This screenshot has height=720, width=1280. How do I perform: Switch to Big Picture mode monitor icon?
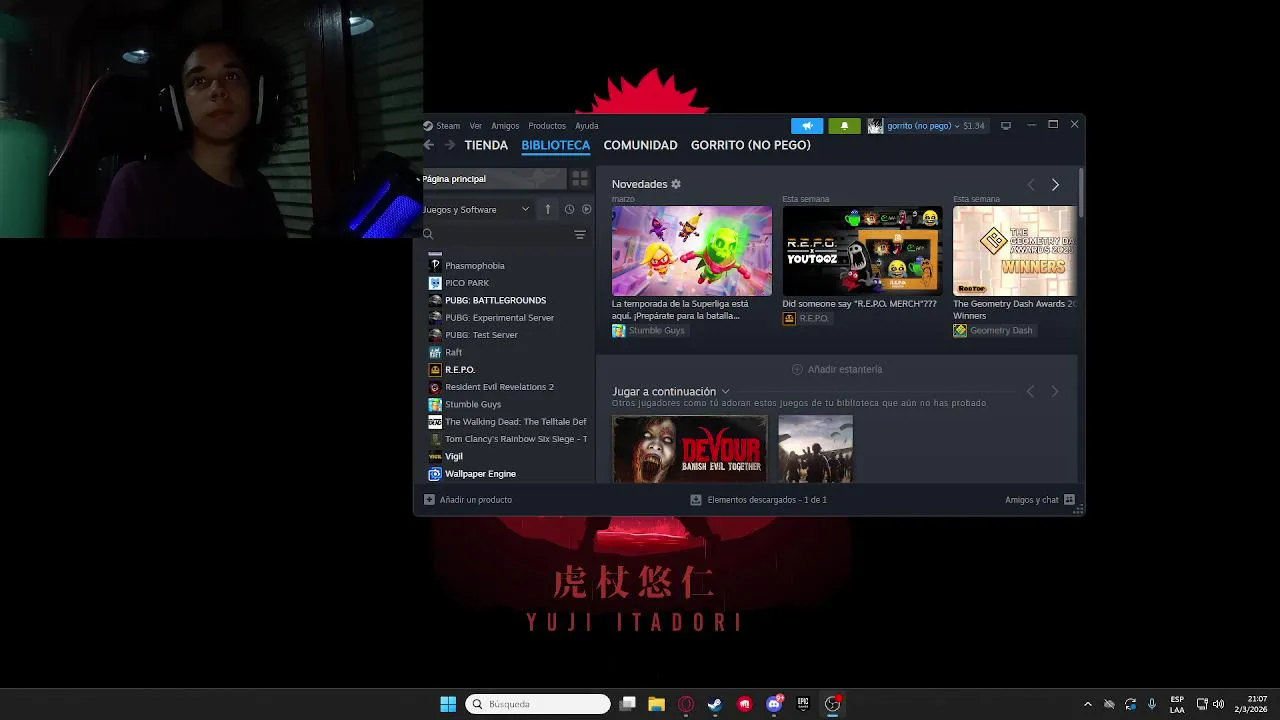[x=1006, y=126]
